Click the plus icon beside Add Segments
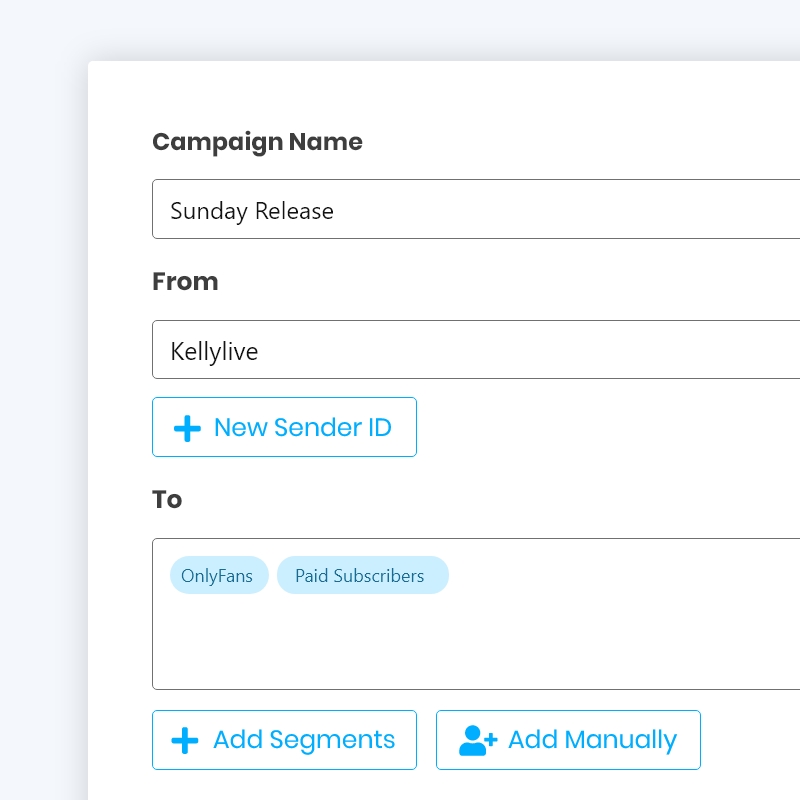The image size is (800, 800). pyautogui.click(x=185, y=740)
